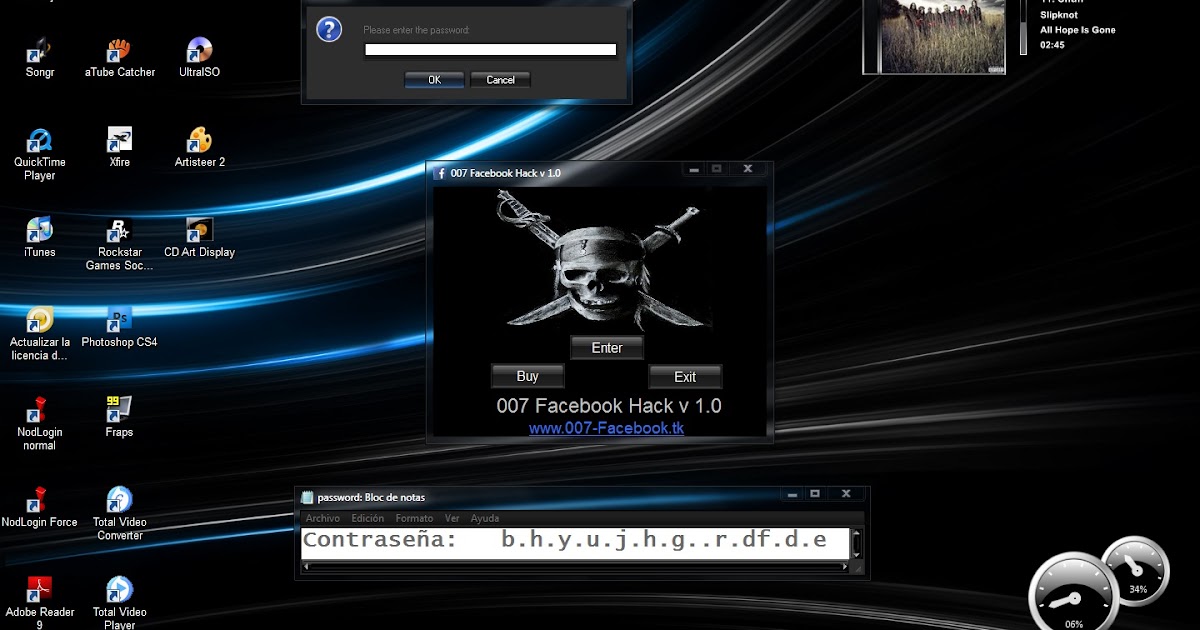Viewport: 1200px width, 630px height.
Task: Click the Facebook icon in 007 Facebook Hack titlebar
Action: click(440, 173)
